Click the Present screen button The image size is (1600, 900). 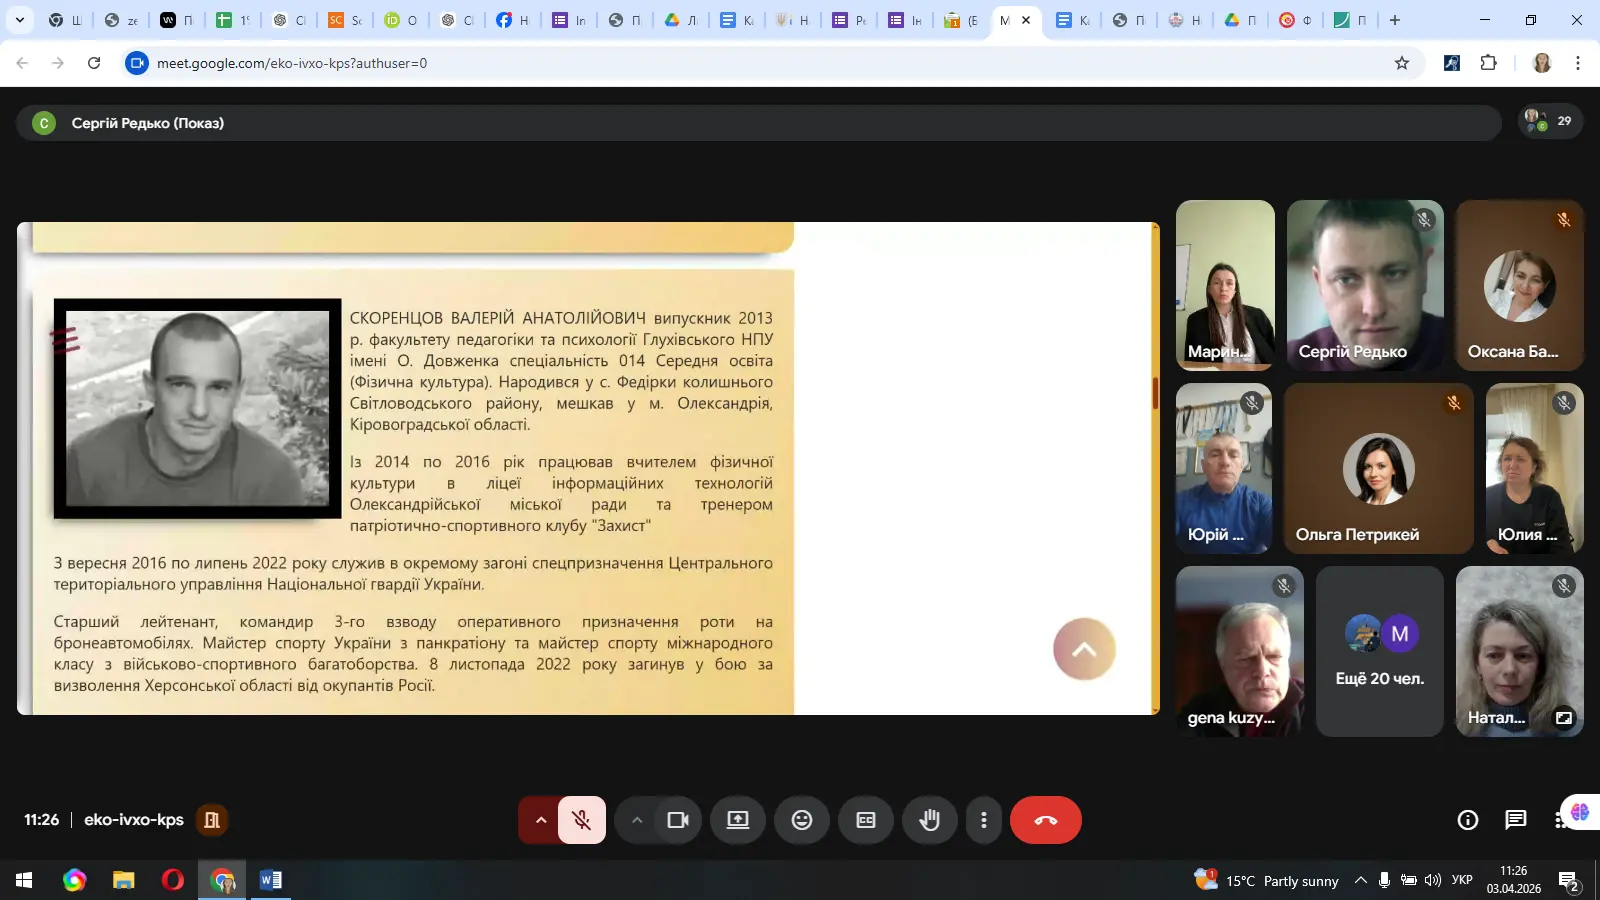[738, 820]
